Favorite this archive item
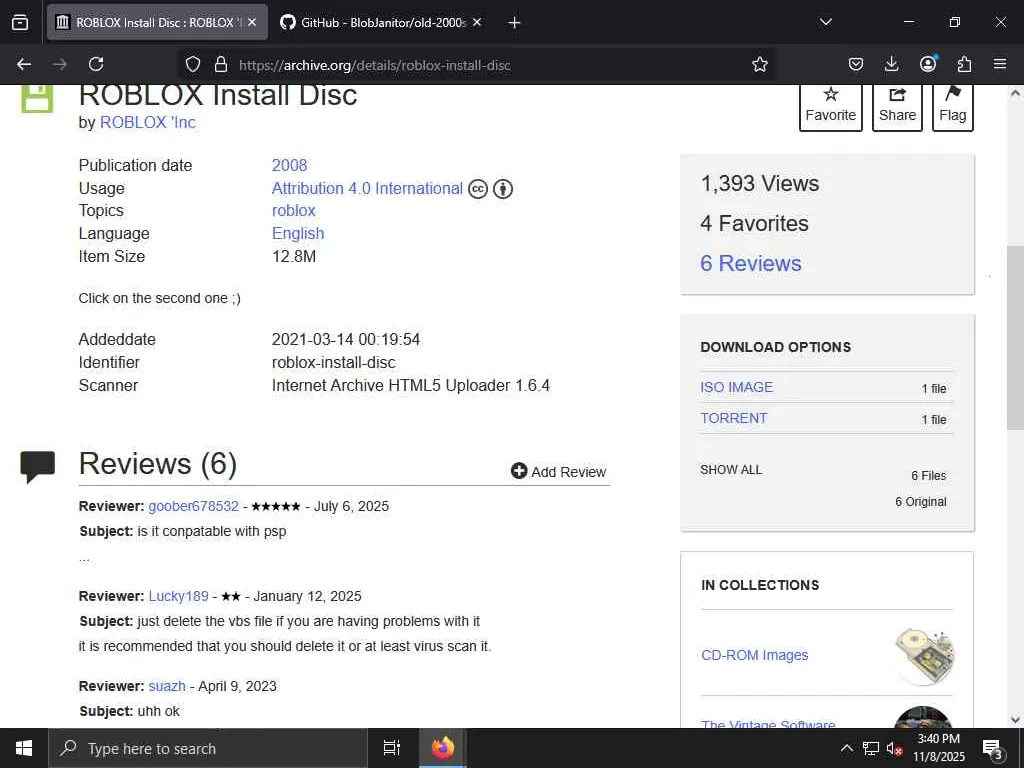The image size is (1024, 768). click(831, 106)
